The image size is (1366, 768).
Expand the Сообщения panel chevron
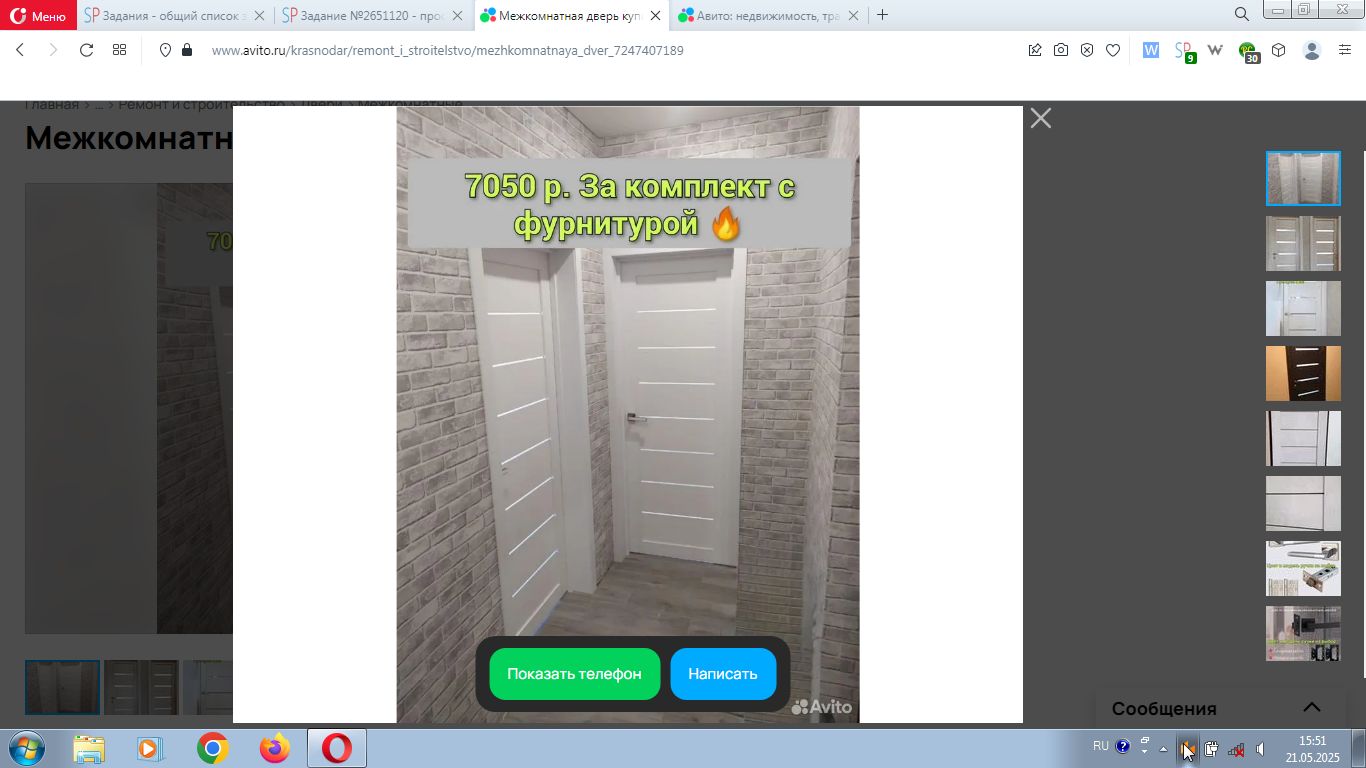tap(1311, 707)
